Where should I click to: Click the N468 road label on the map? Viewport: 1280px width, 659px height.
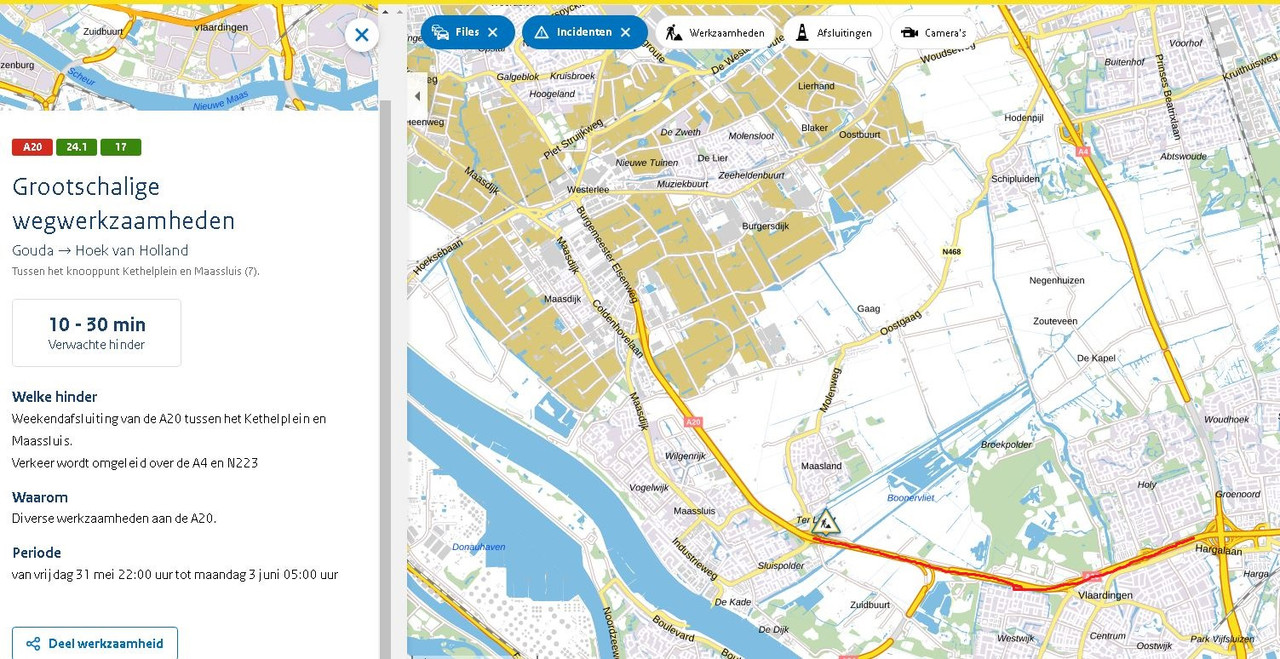coord(951,252)
